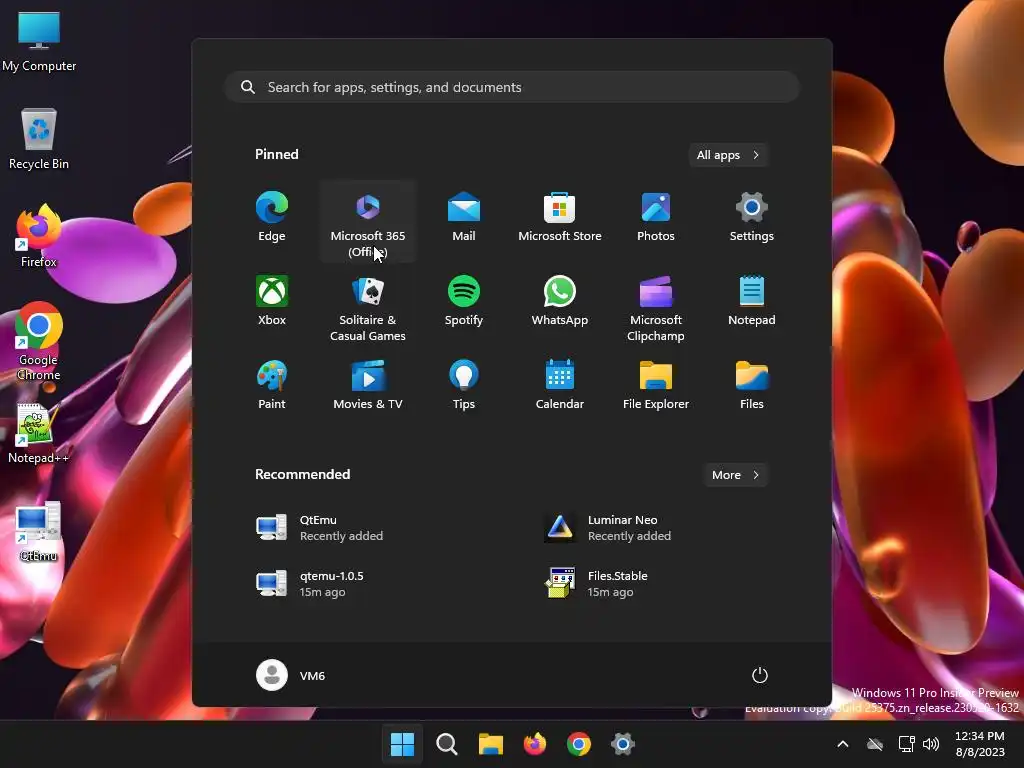The image size is (1024, 768).
Task: Click the Windows Start button on the taskbar
Action: (x=402, y=744)
